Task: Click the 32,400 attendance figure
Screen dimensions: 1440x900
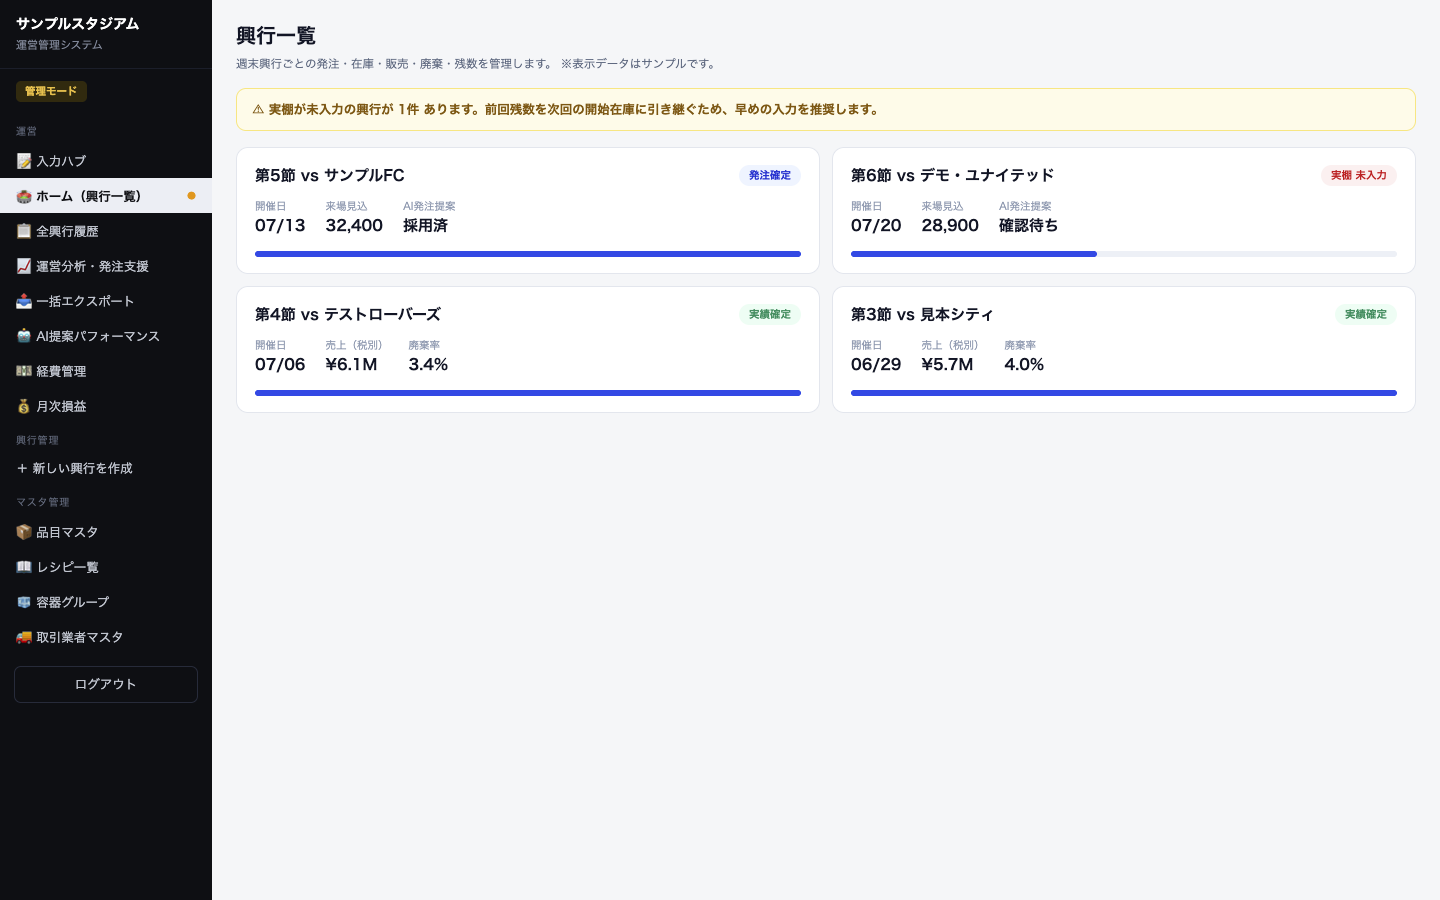Action: 354,226
